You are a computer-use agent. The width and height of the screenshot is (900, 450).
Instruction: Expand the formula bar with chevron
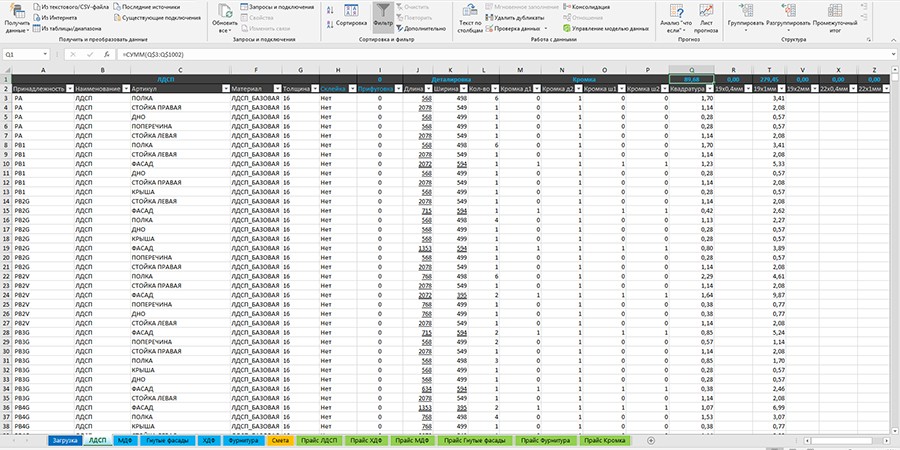point(892,53)
